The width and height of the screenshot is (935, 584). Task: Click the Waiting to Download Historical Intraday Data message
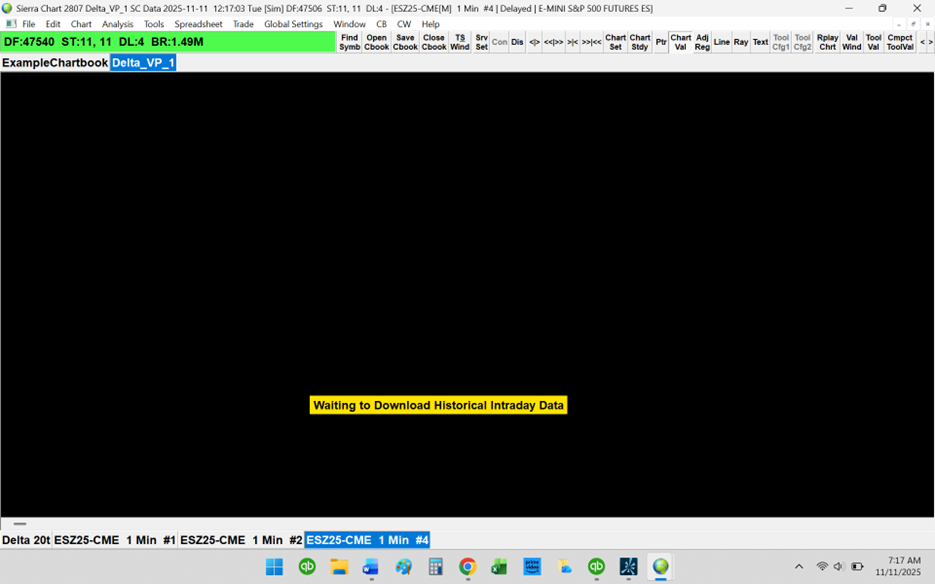point(438,405)
